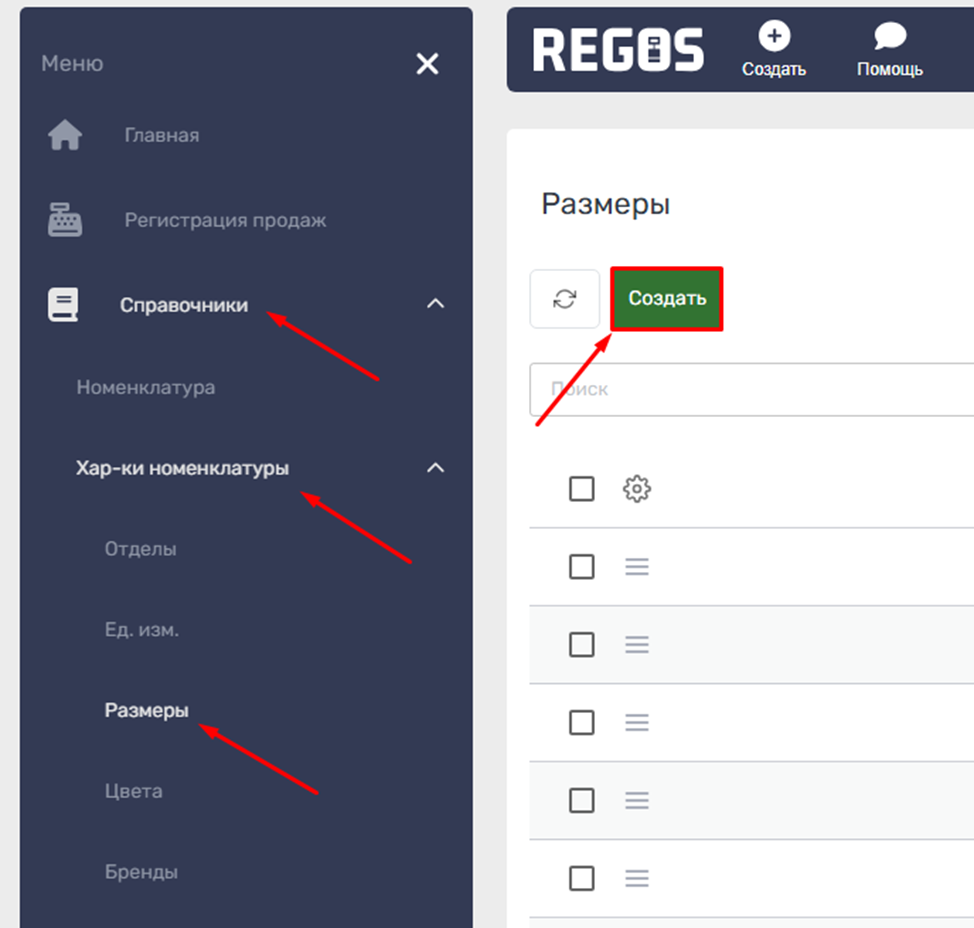The height and width of the screenshot is (928, 974).
Task: Collapse the Хар-ки номенклатуры chevron
Action: tap(435, 467)
